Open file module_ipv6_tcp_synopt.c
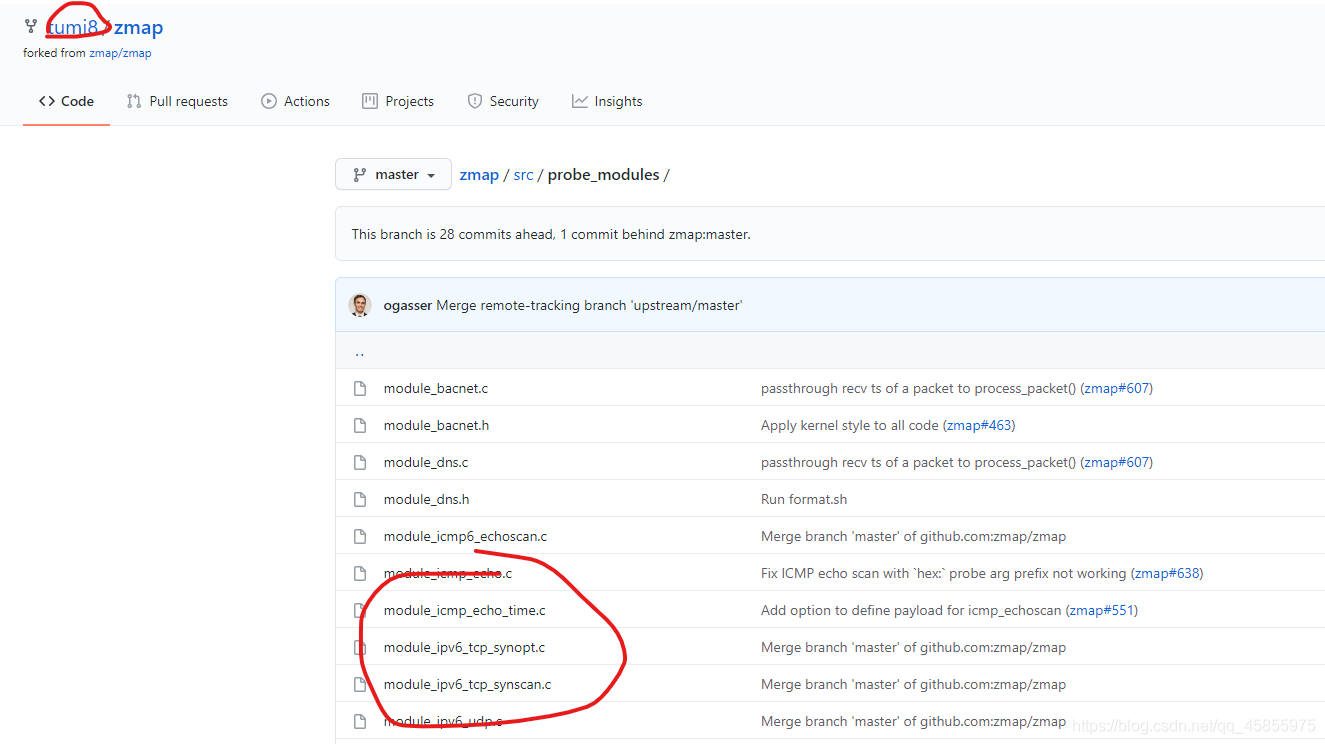The image size is (1325, 744). tap(465, 647)
